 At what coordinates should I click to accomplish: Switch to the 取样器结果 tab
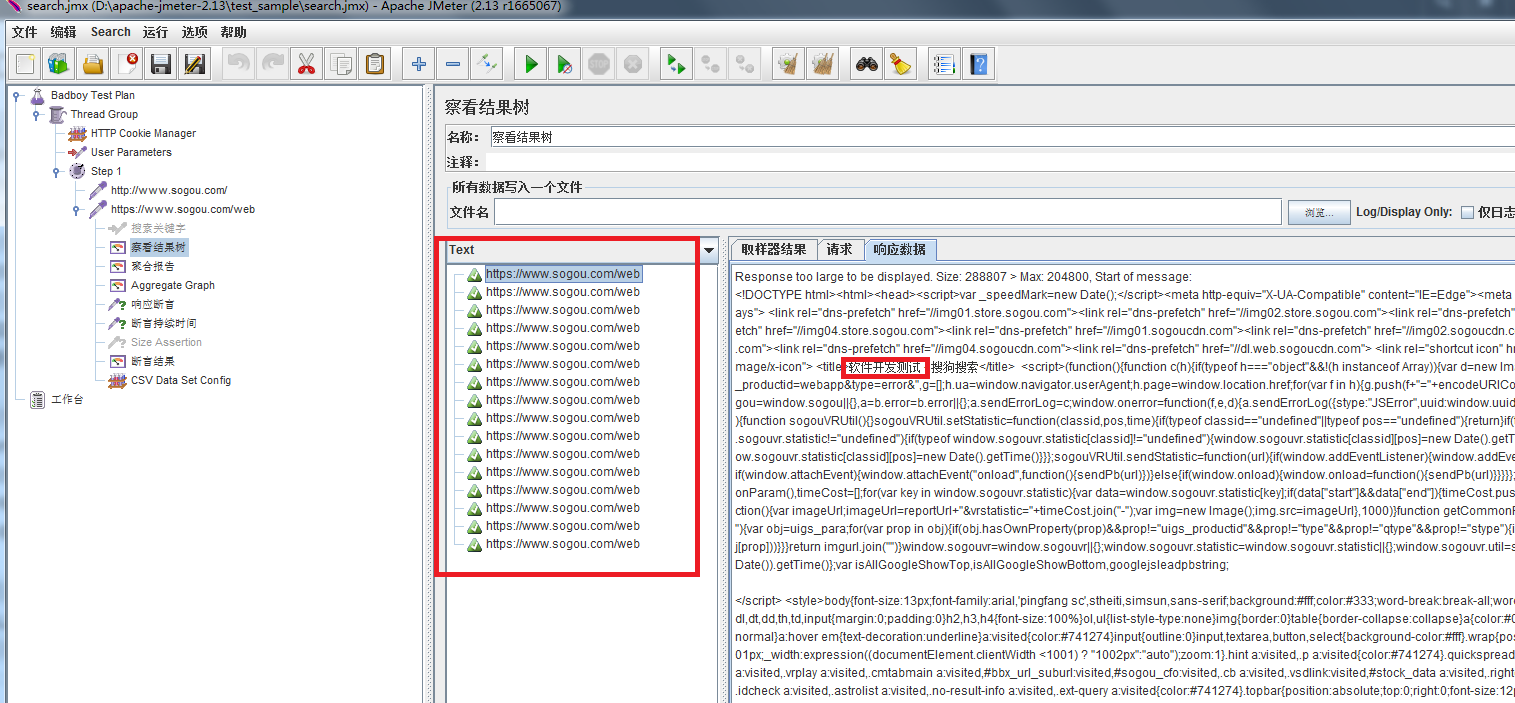tap(774, 250)
